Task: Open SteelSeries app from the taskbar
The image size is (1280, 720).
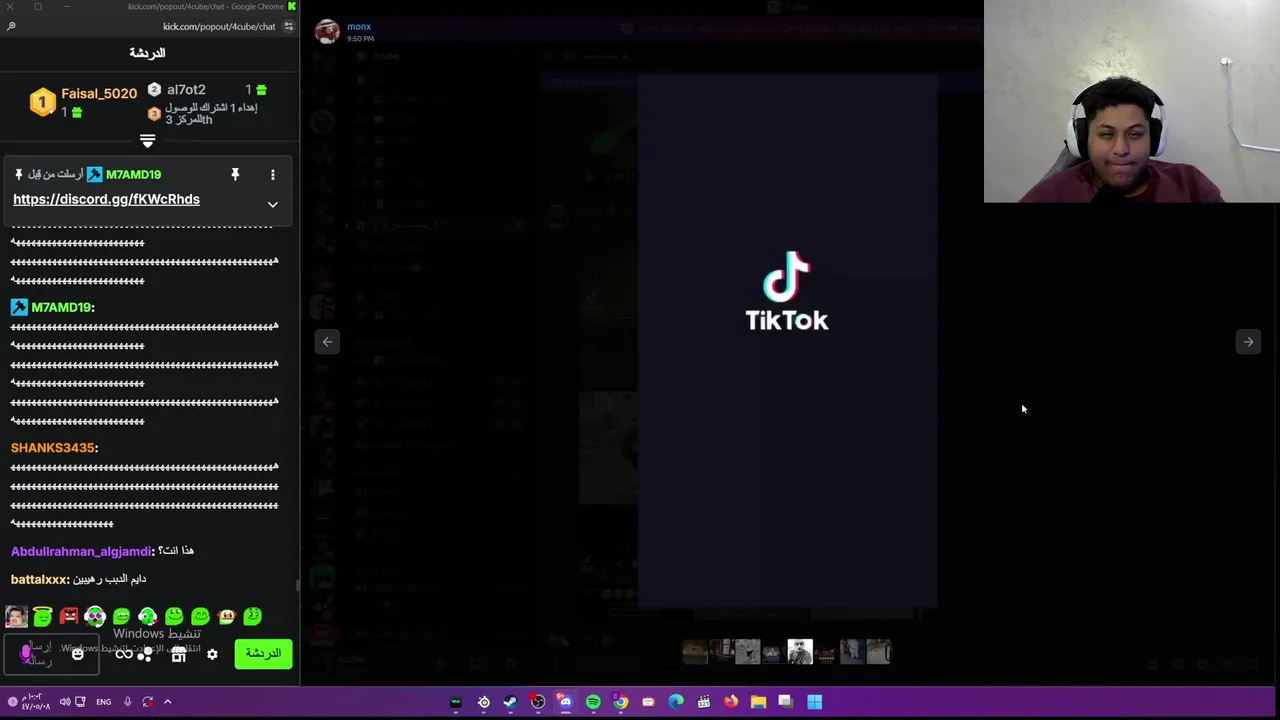Action: tap(483, 702)
